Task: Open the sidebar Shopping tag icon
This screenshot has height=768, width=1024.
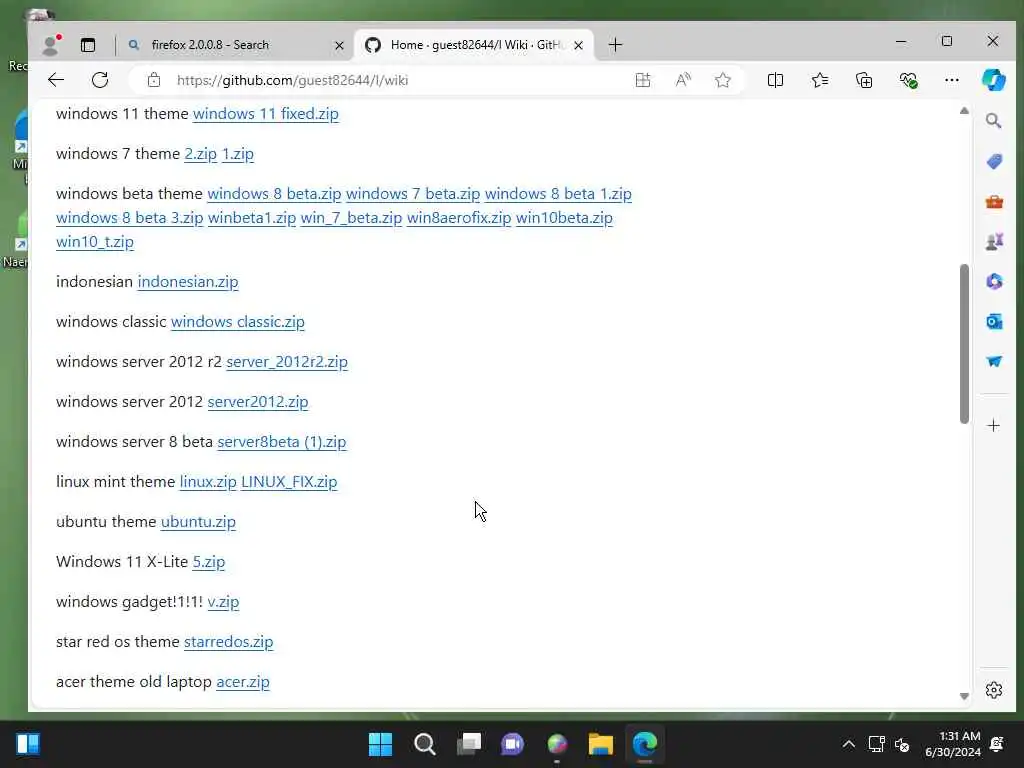Action: [x=994, y=161]
